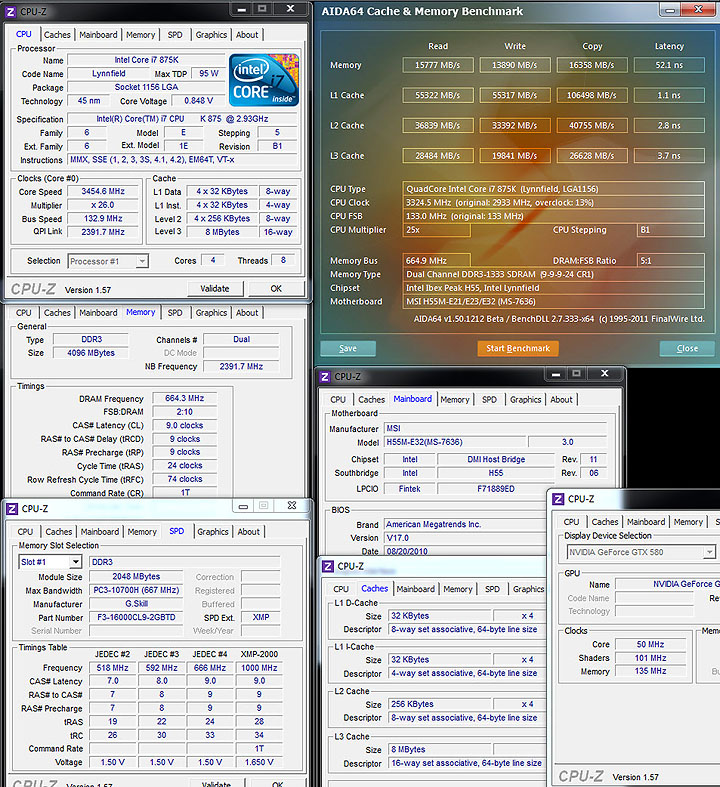Minimize the CPU-Z Mainboard window
This screenshot has width=720, height=787.
point(556,374)
